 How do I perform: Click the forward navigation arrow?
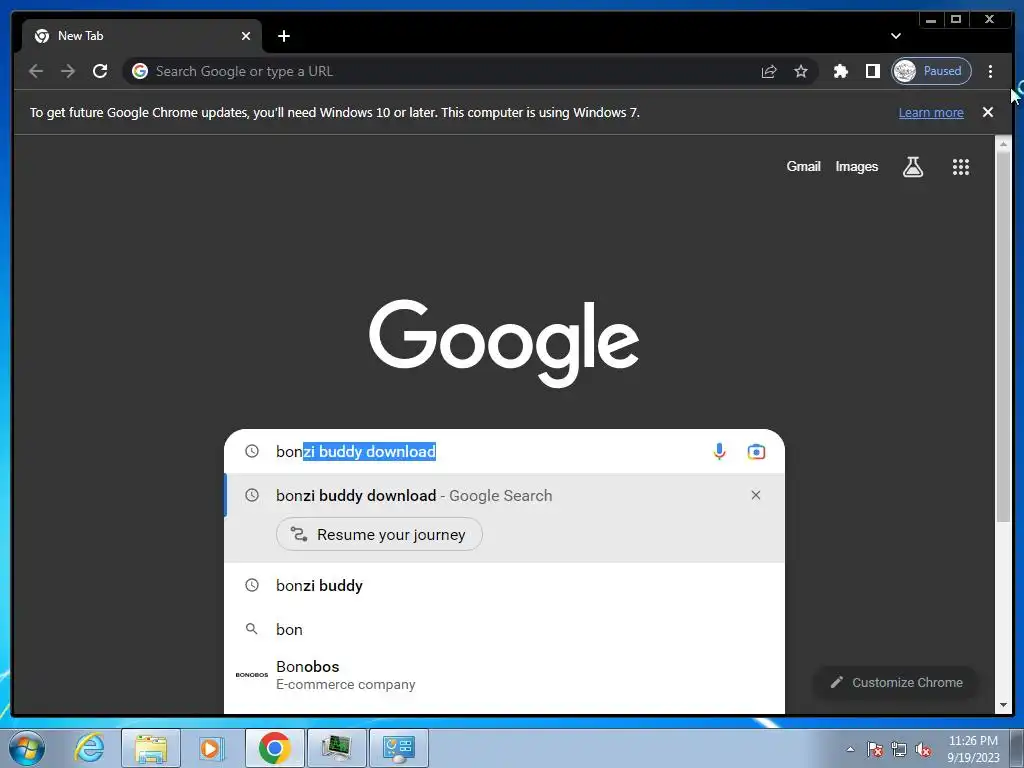(x=68, y=71)
